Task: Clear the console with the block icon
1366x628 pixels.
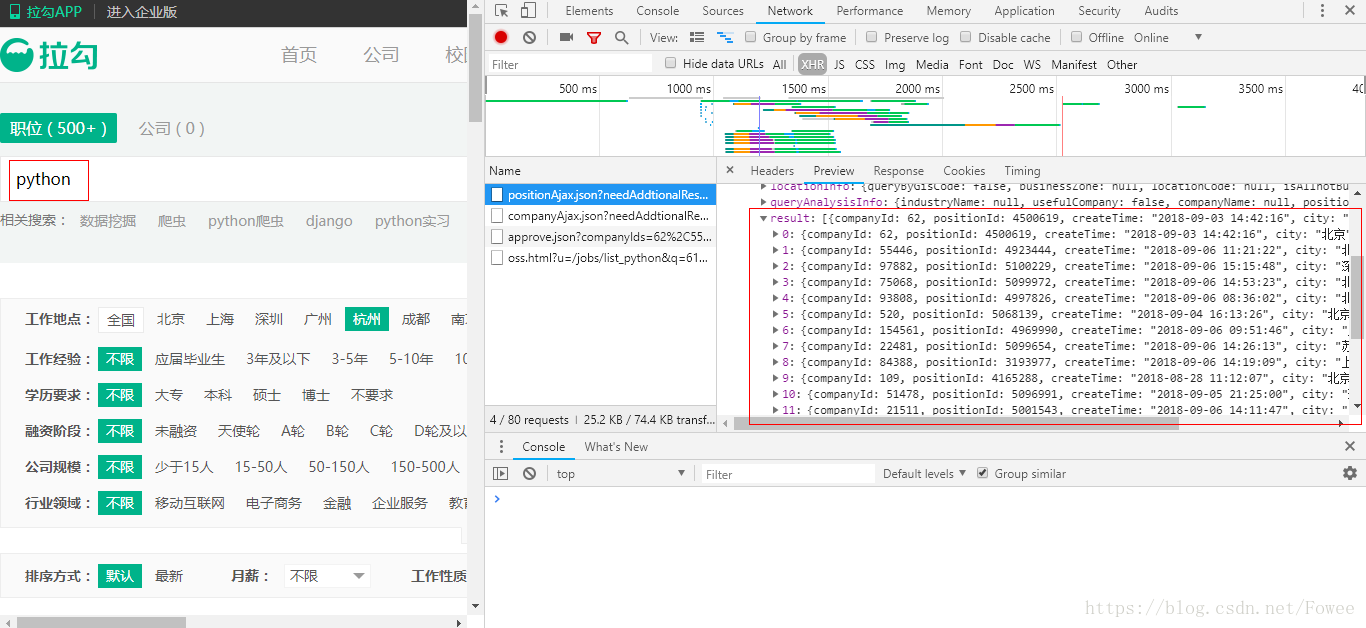Action: tap(529, 473)
